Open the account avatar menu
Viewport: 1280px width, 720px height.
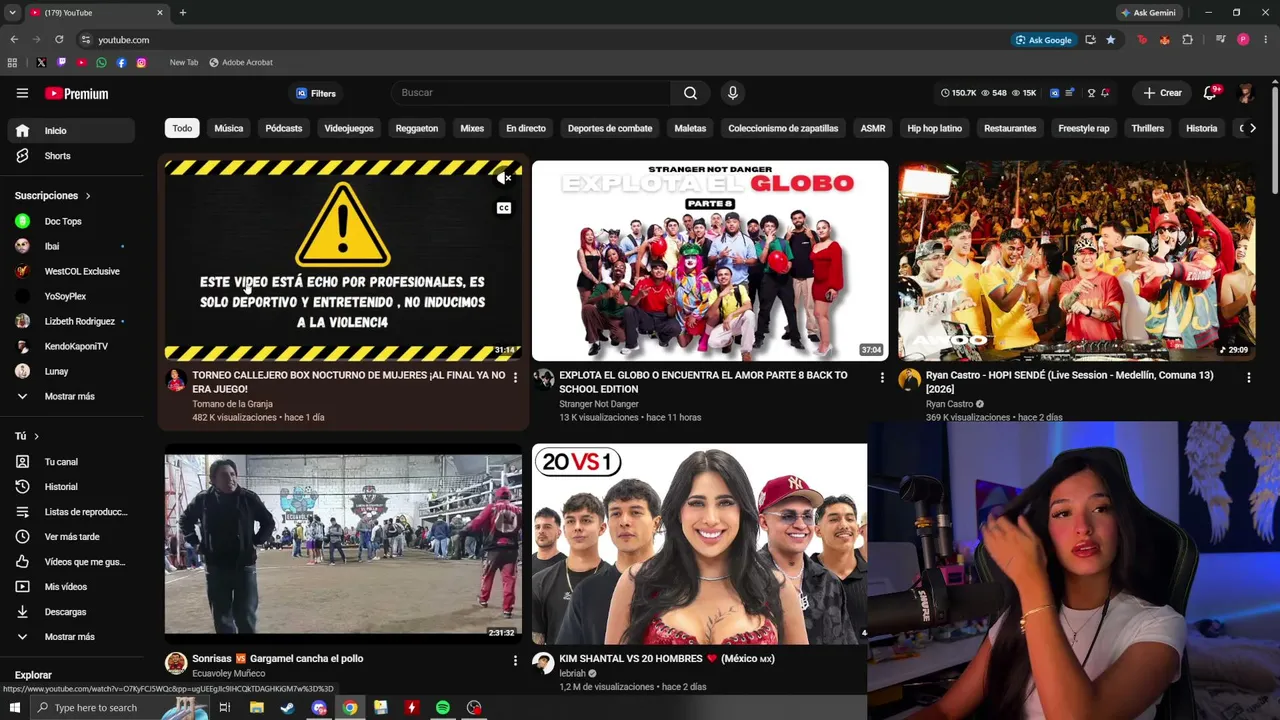(x=1246, y=93)
